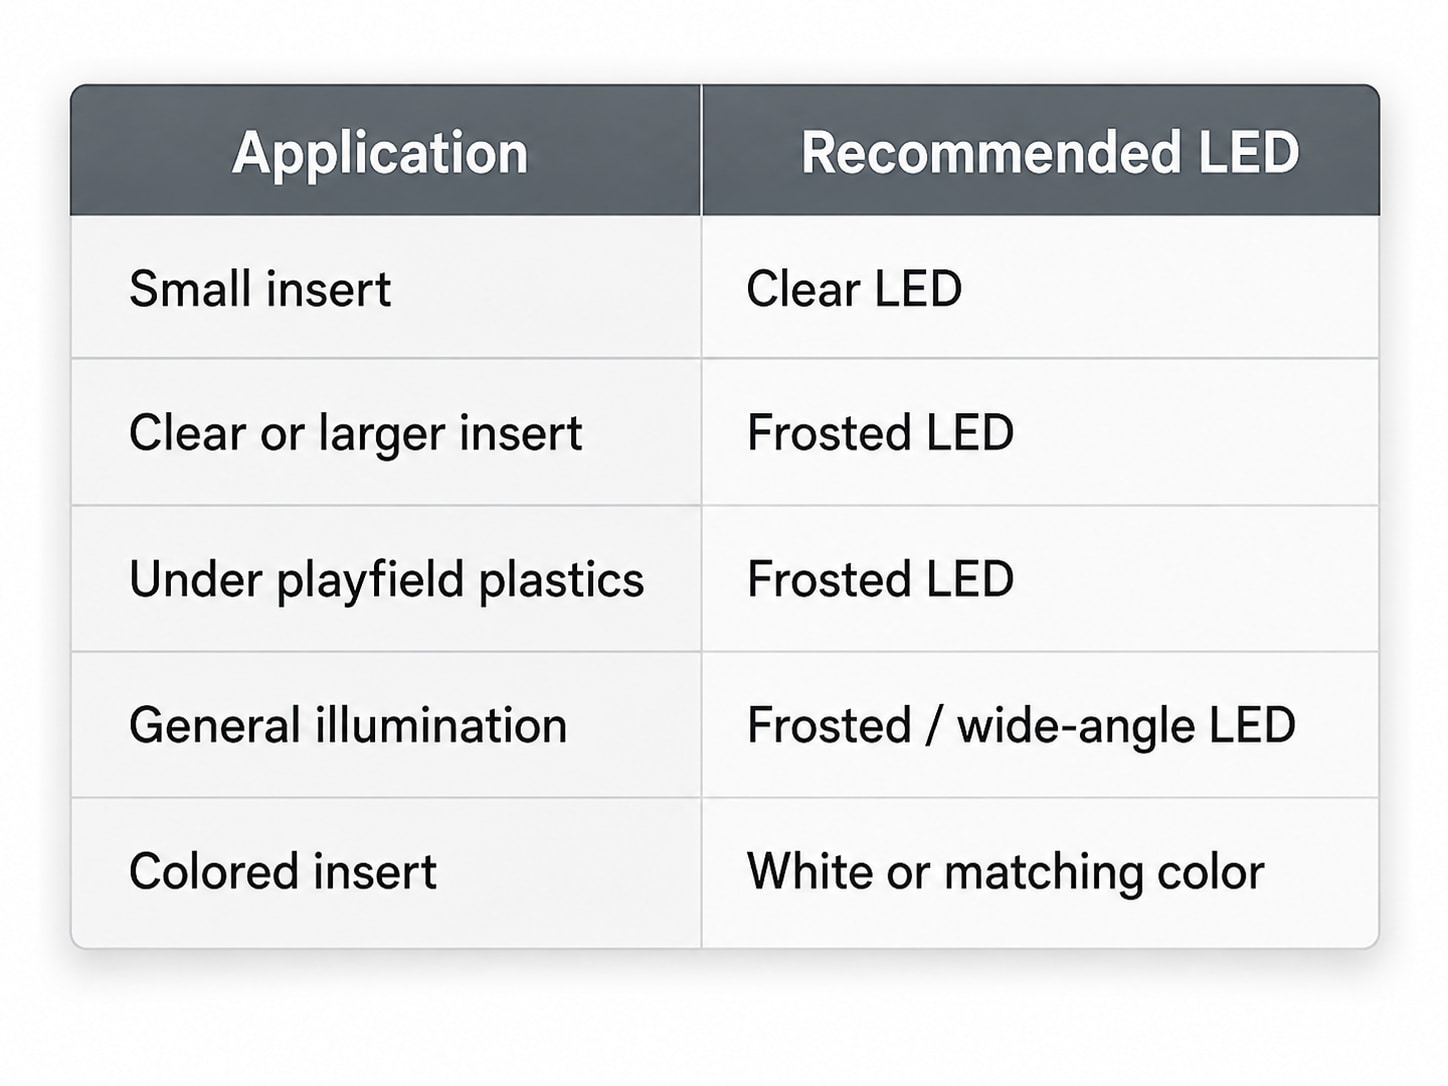Click the word matching in last row
The image size is (1448, 1086).
(x=1043, y=873)
